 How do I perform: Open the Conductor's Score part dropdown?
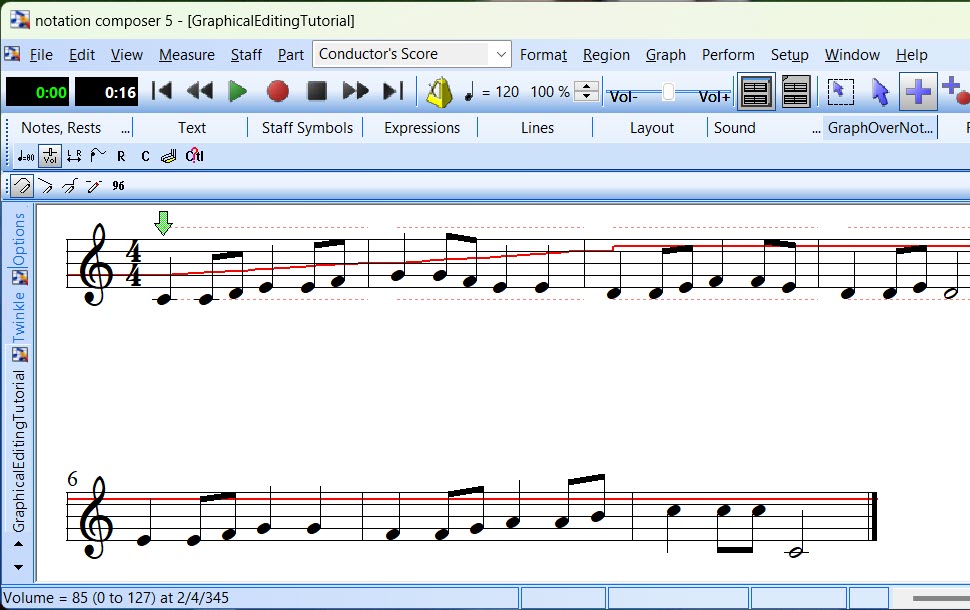tap(500, 54)
